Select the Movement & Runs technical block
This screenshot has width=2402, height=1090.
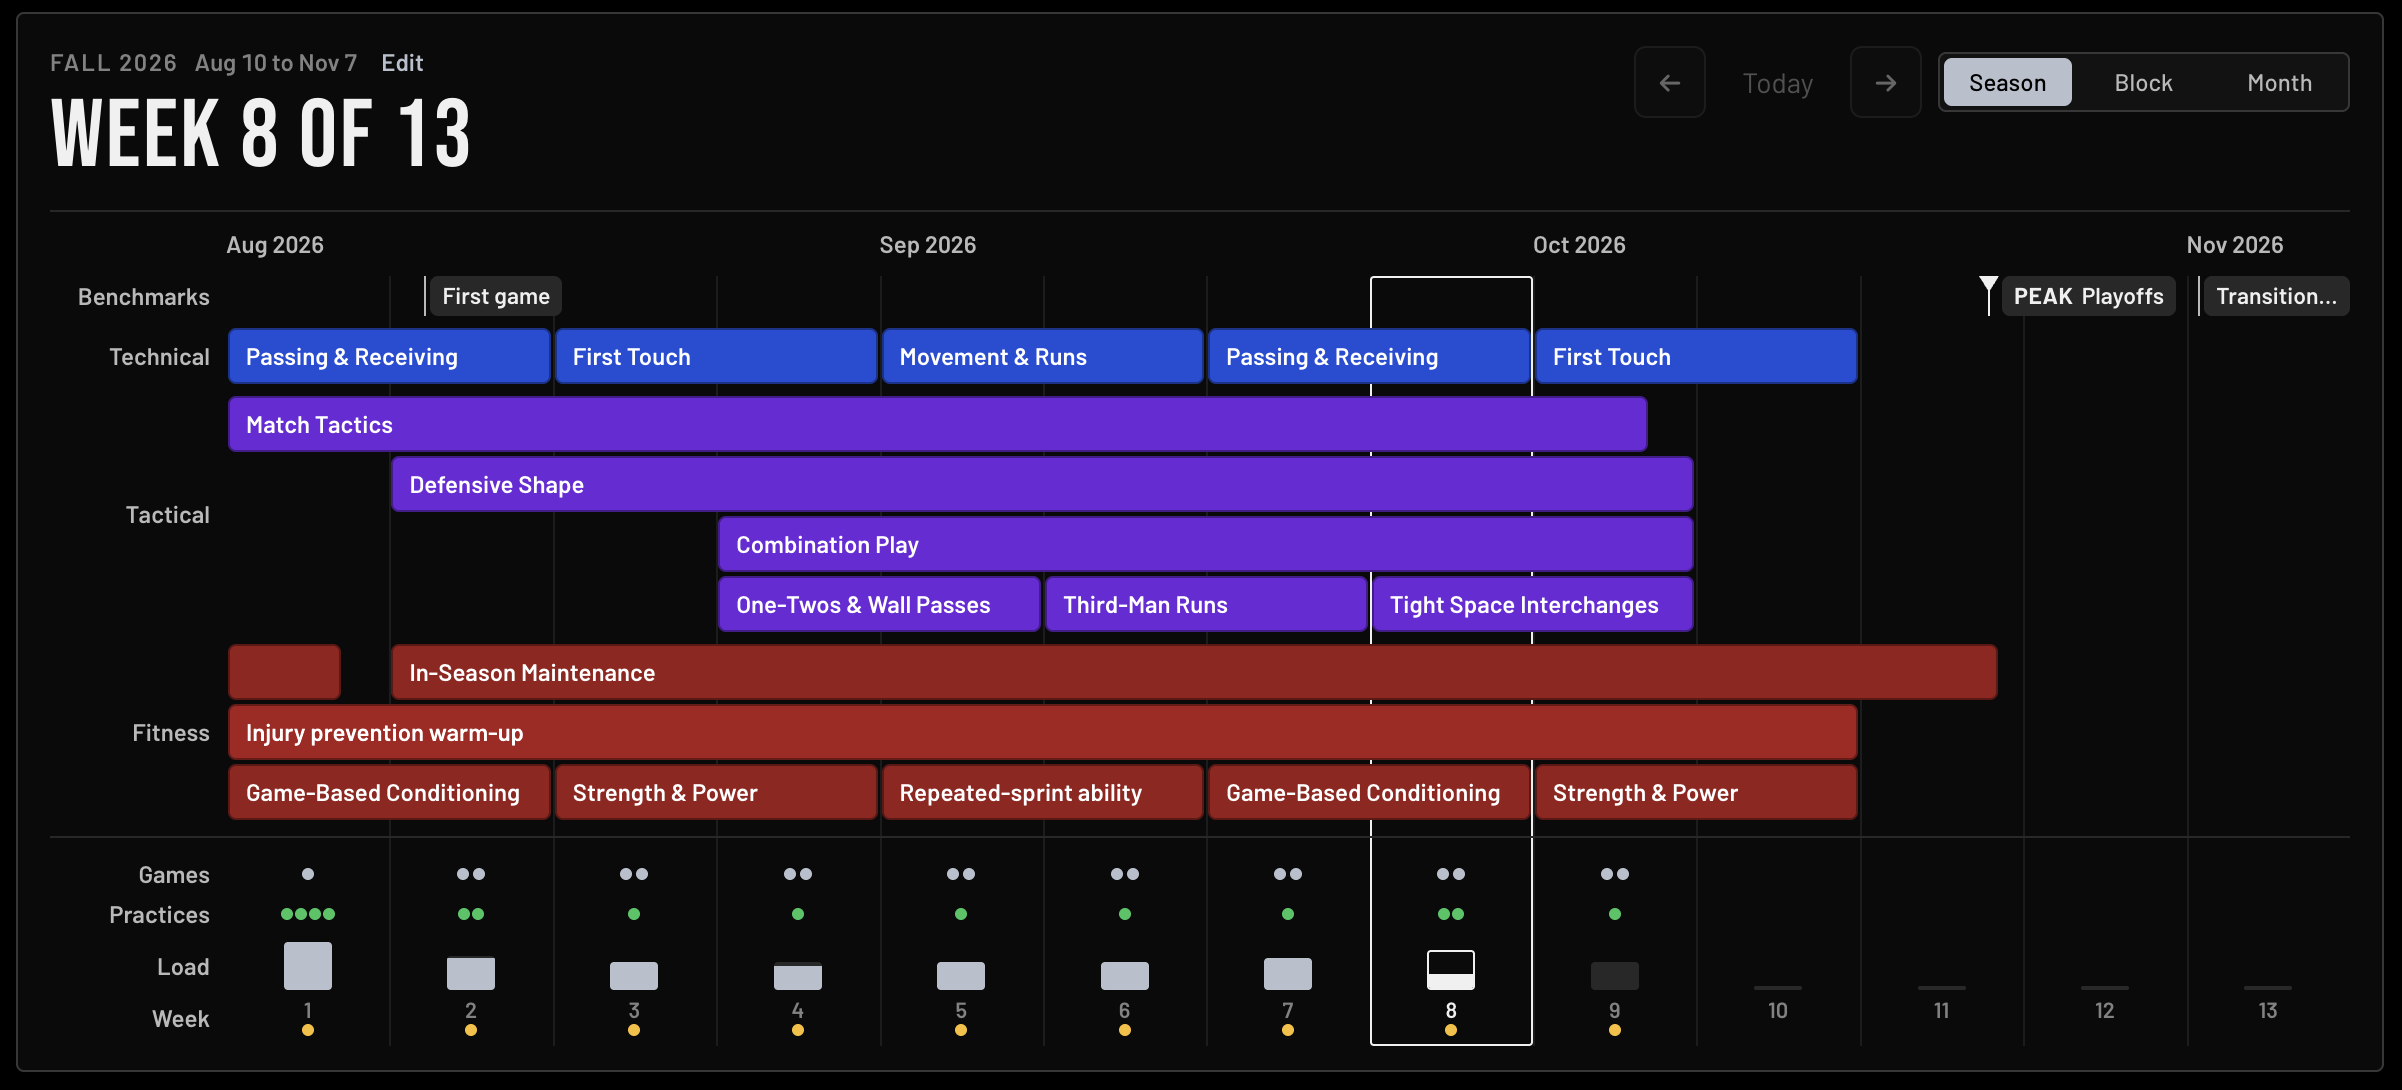click(1042, 356)
